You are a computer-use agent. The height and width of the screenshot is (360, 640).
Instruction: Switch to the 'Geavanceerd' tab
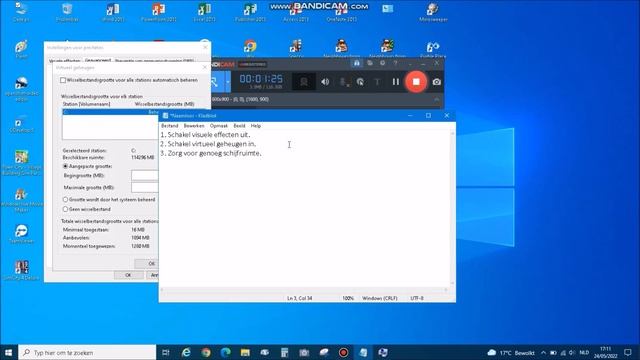point(98,60)
